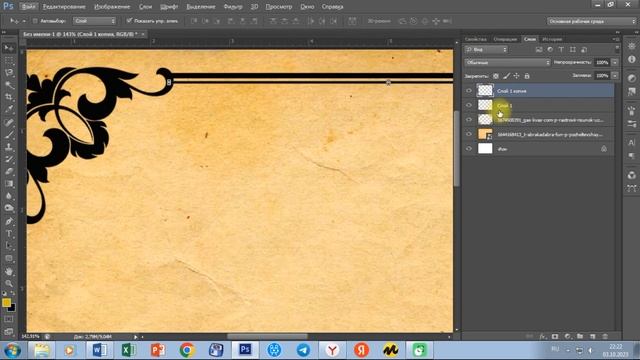
Task: Filter layers by text type
Action: tap(561, 49)
